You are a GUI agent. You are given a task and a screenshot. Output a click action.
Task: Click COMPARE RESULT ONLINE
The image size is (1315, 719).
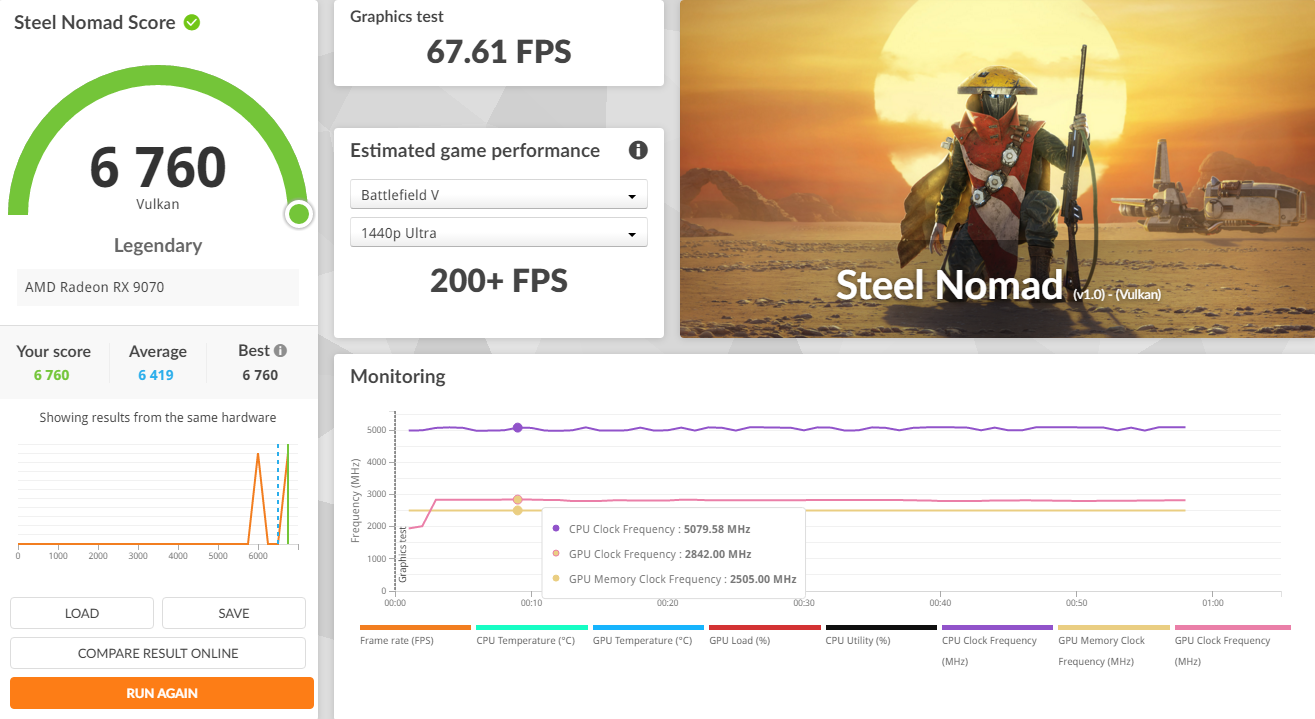[x=157, y=652]
